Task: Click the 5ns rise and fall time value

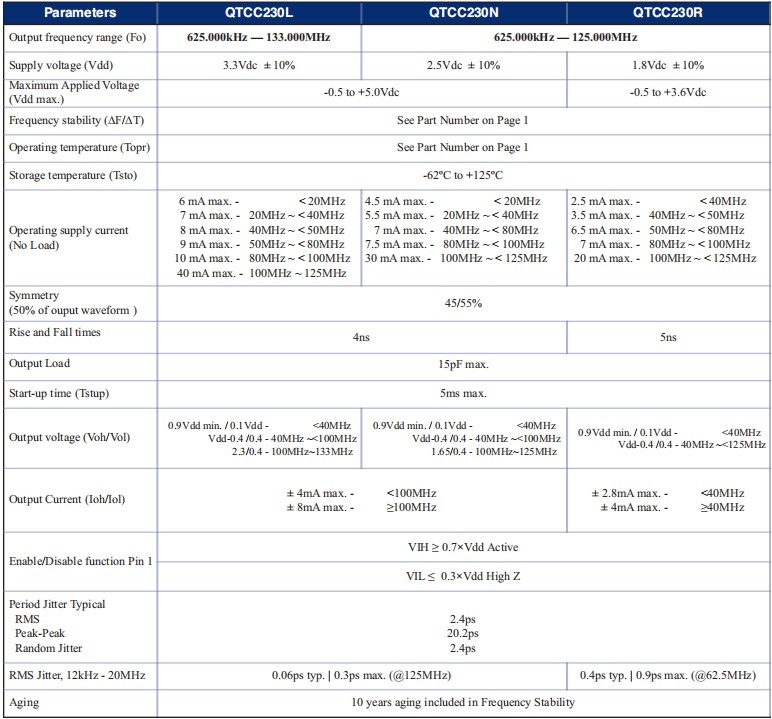Action: click(667, 337)
